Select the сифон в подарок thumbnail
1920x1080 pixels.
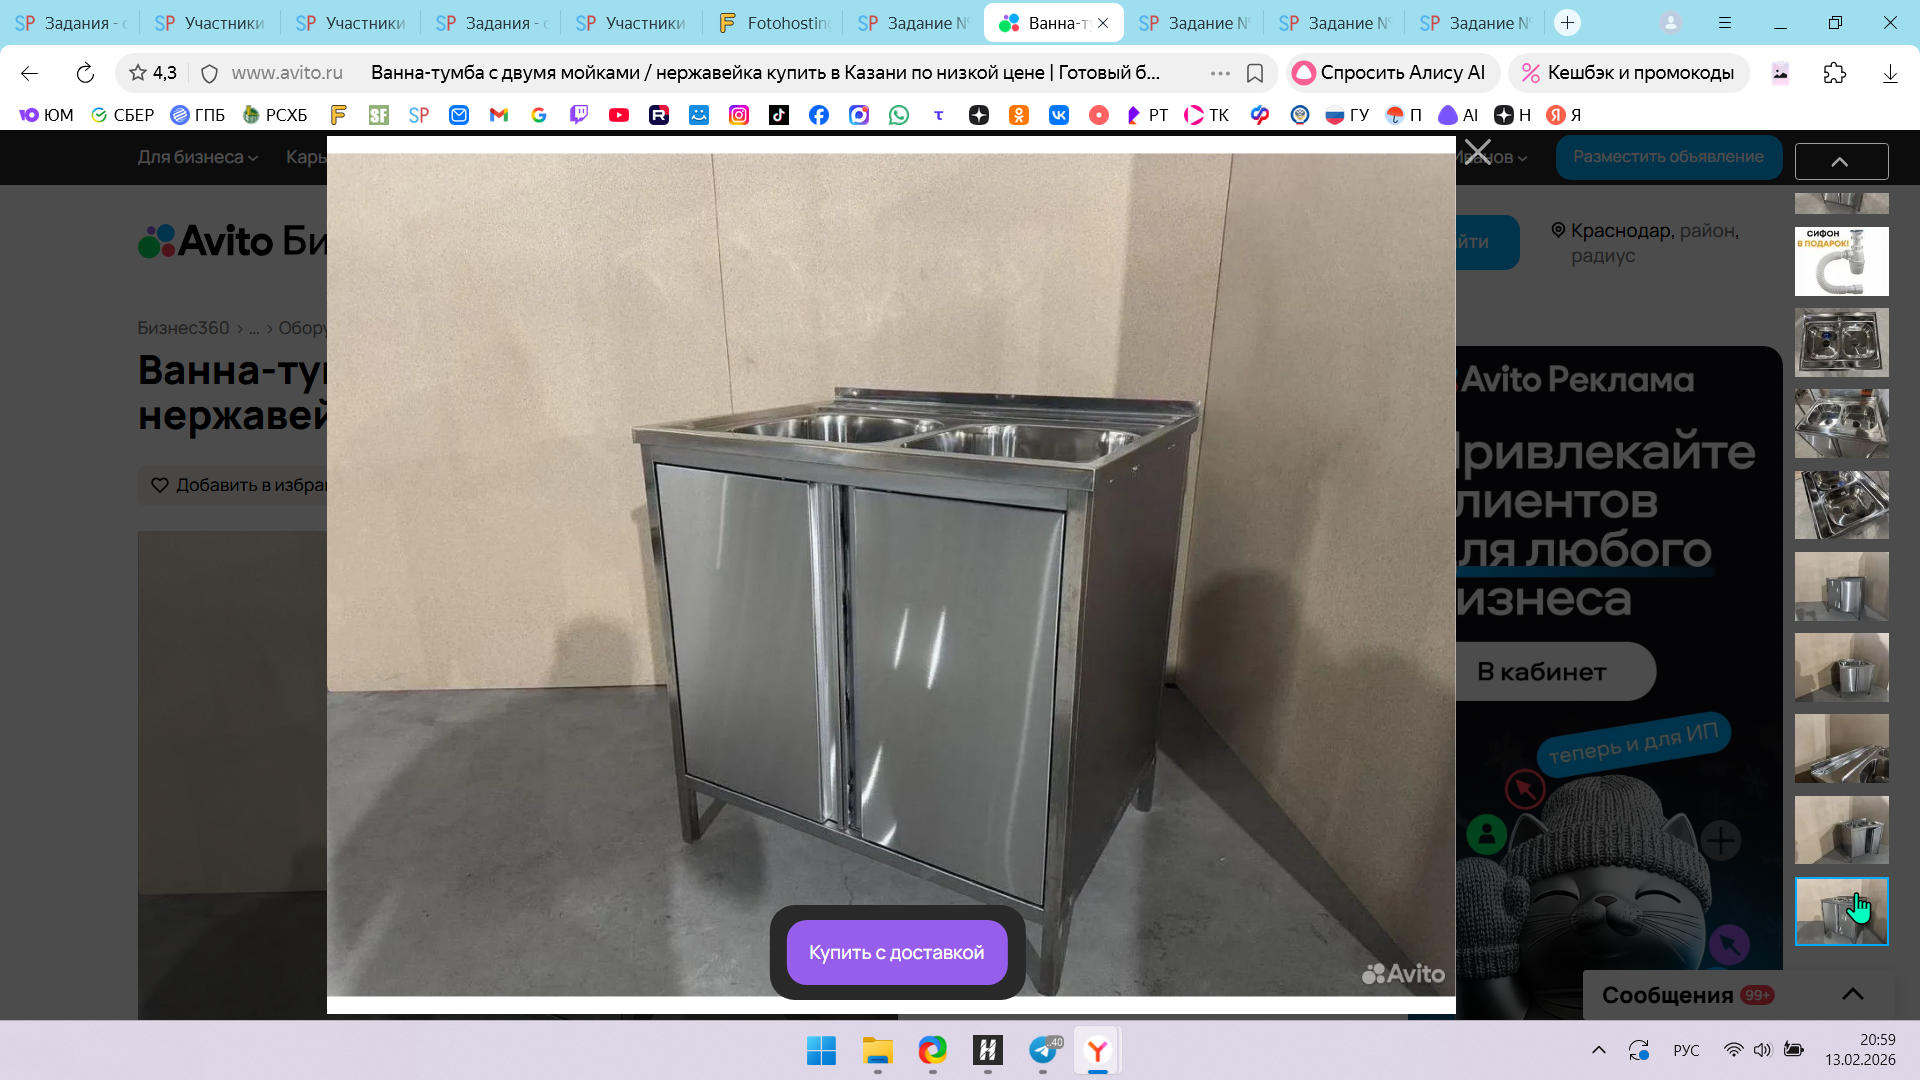1841,261
